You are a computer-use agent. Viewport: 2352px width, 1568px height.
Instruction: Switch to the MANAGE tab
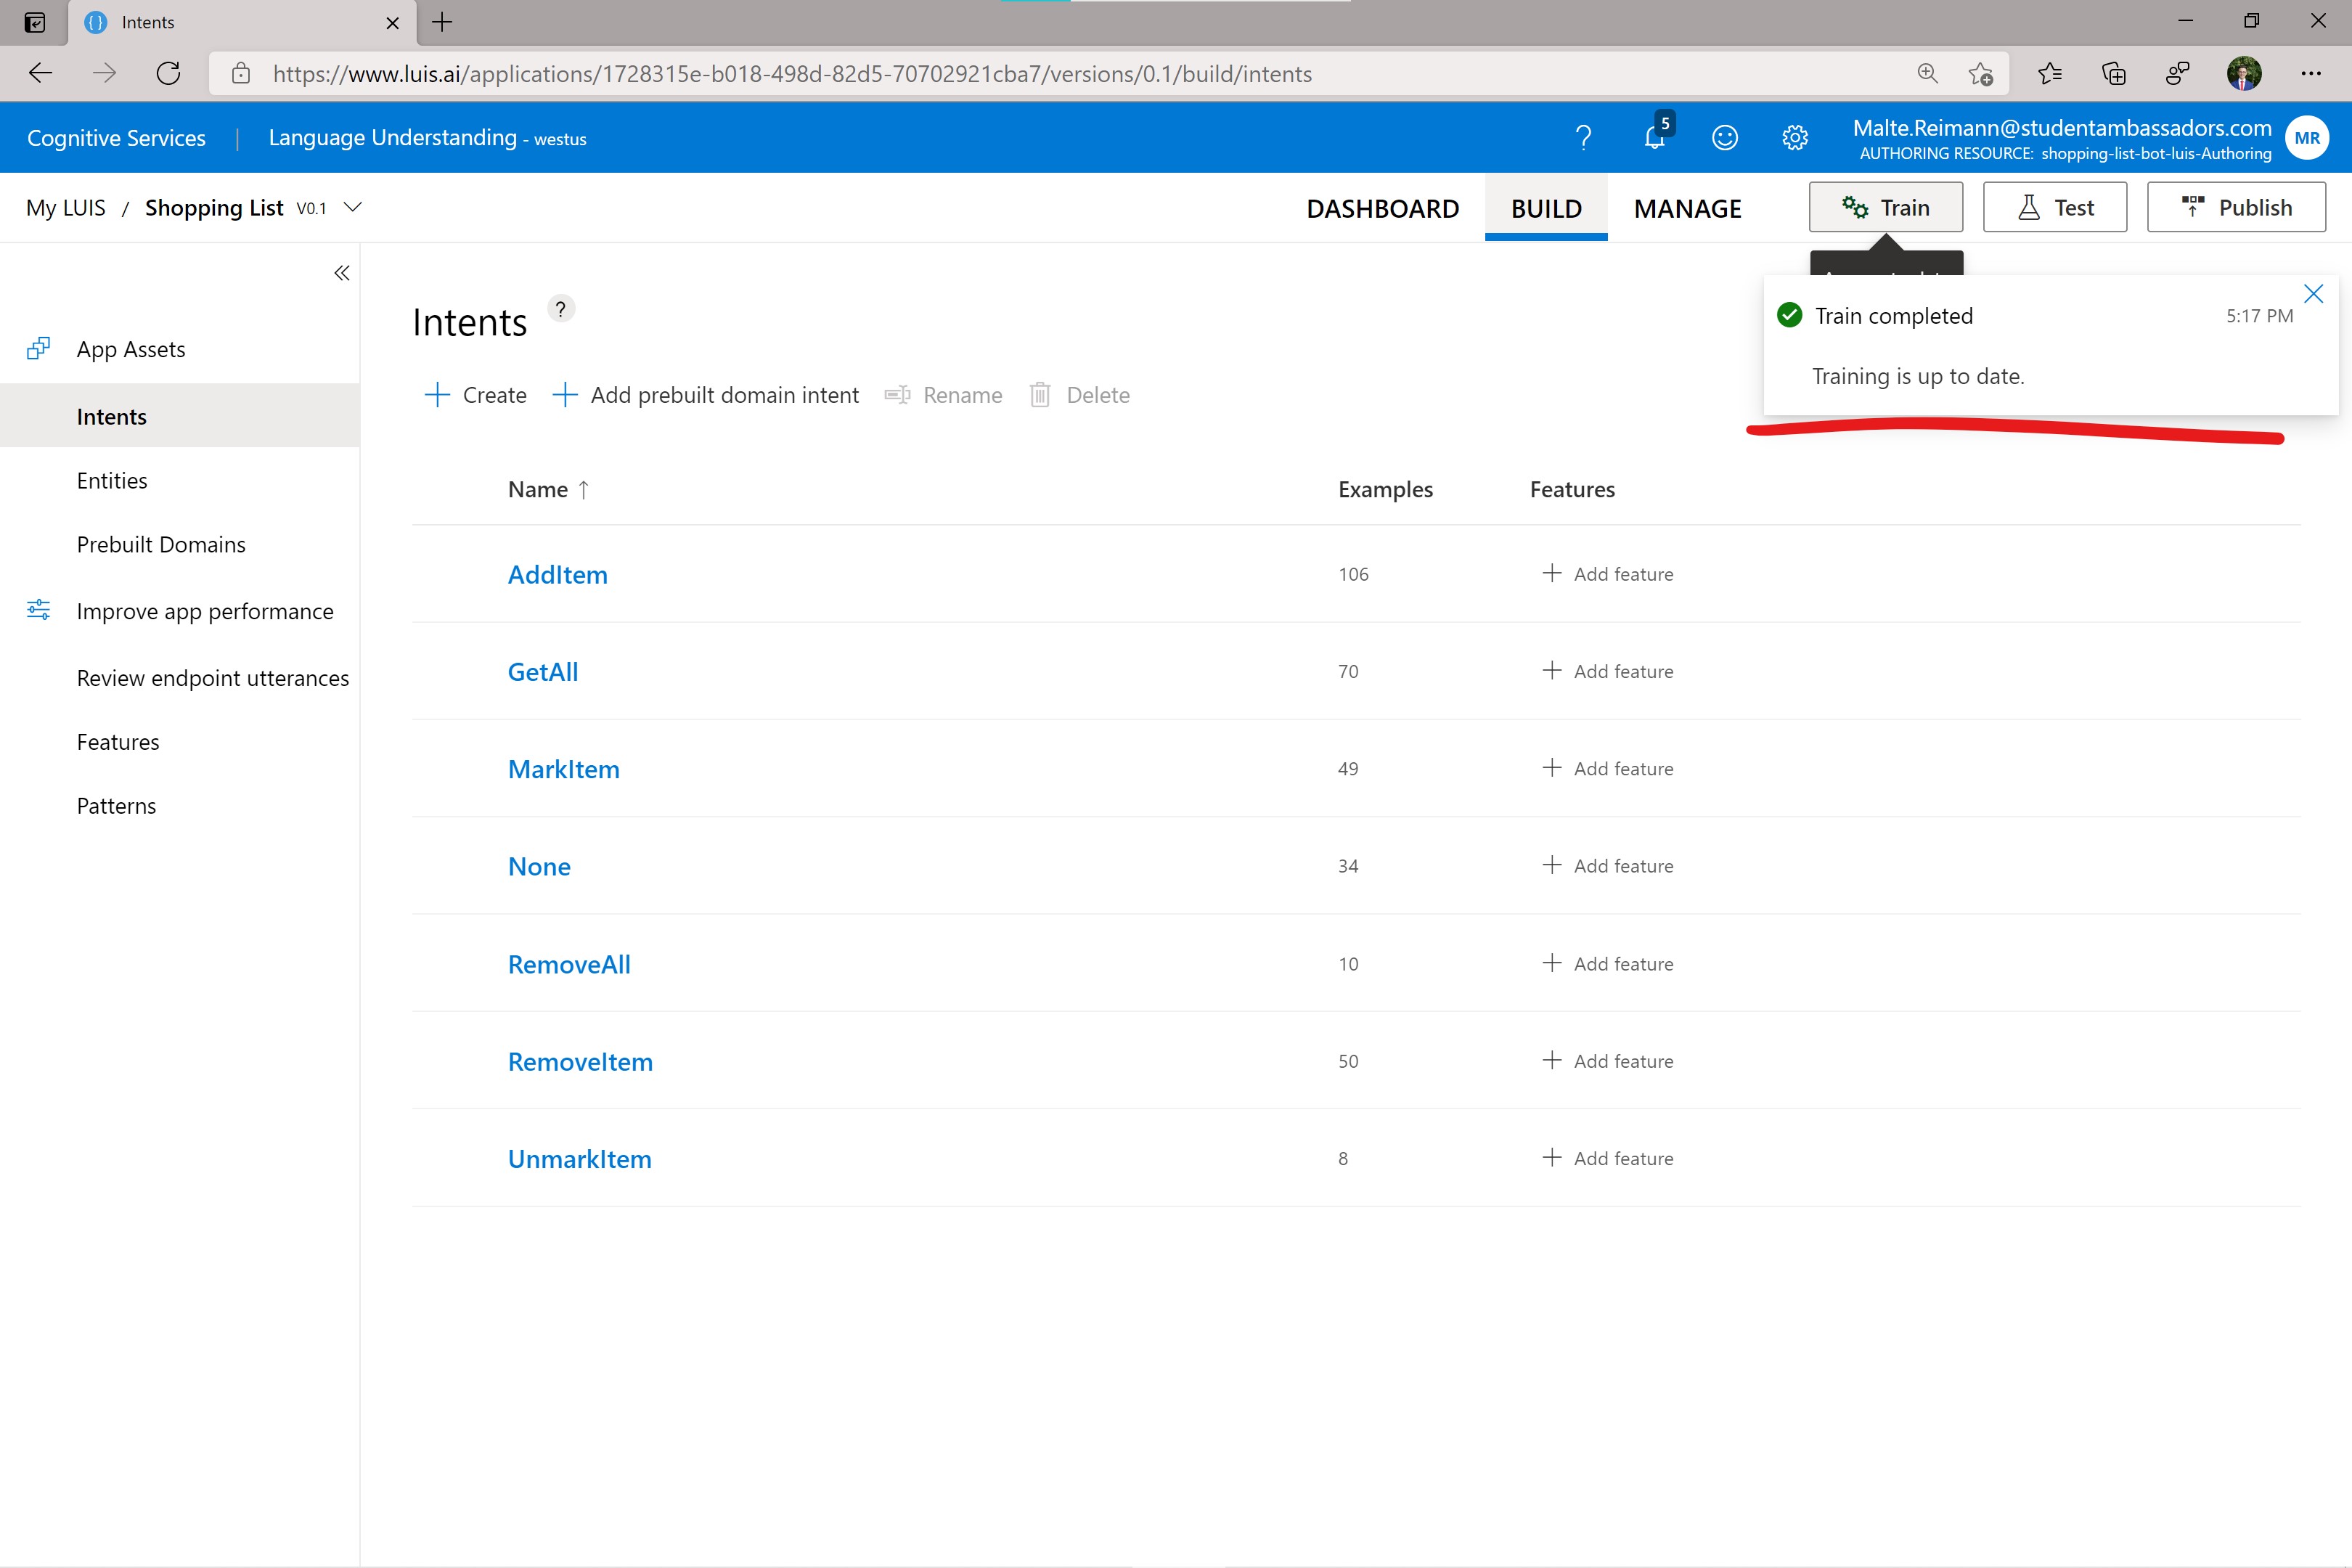tap(1687, 208)
